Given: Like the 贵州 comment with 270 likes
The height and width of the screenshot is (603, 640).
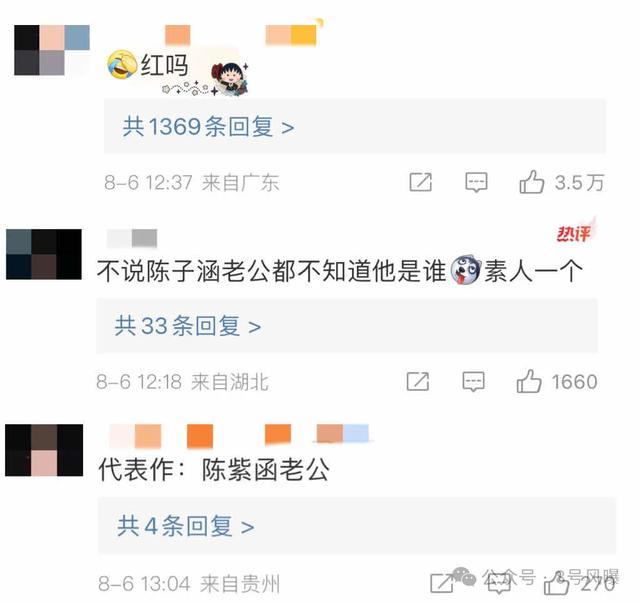Looking at the screenshot, I should (556, 583).
